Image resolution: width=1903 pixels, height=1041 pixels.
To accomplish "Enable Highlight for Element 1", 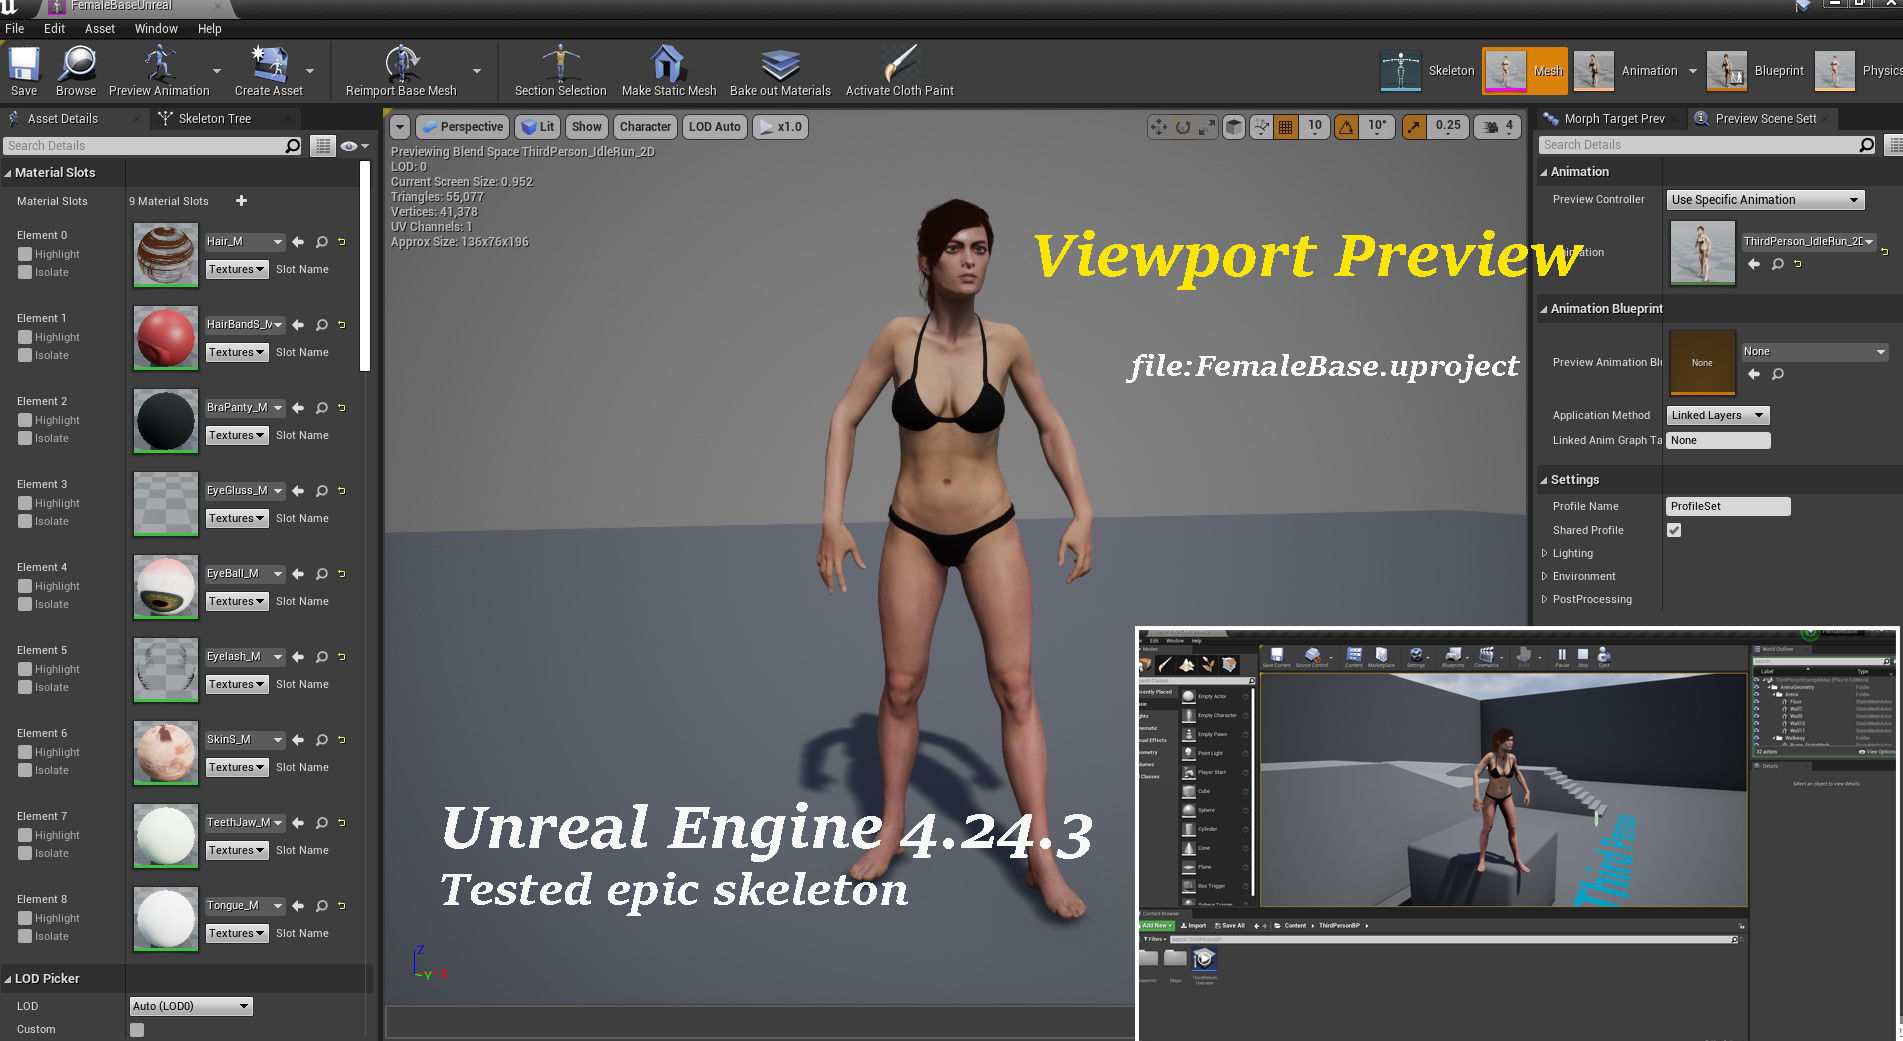I will pos(25,337).
